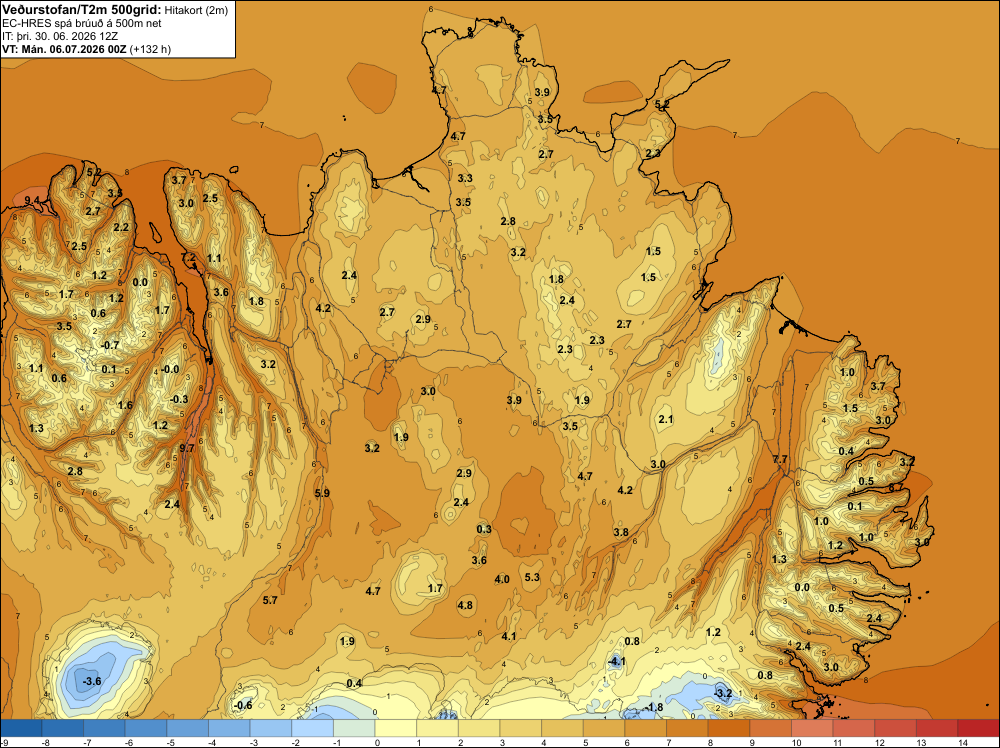
Task: Click the dark red swatch between 13 and 14
Action: (x=938, y=728)
